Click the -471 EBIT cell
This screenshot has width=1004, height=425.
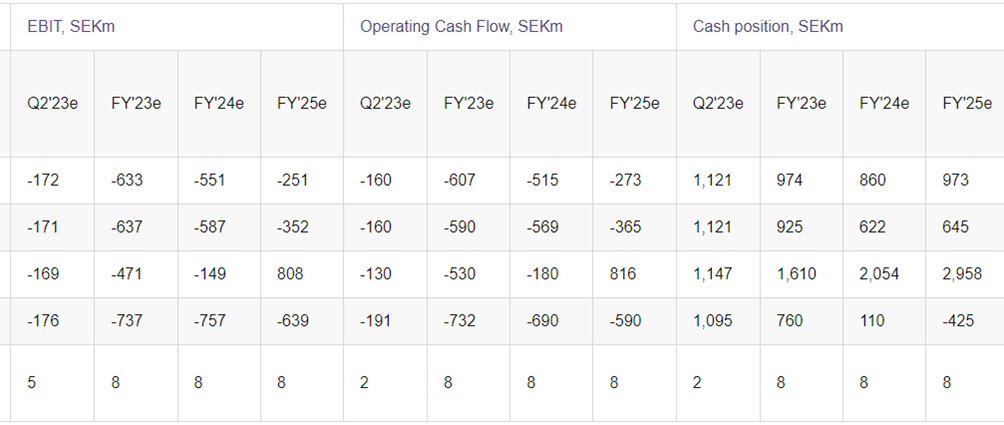click(x=127, y=274)
